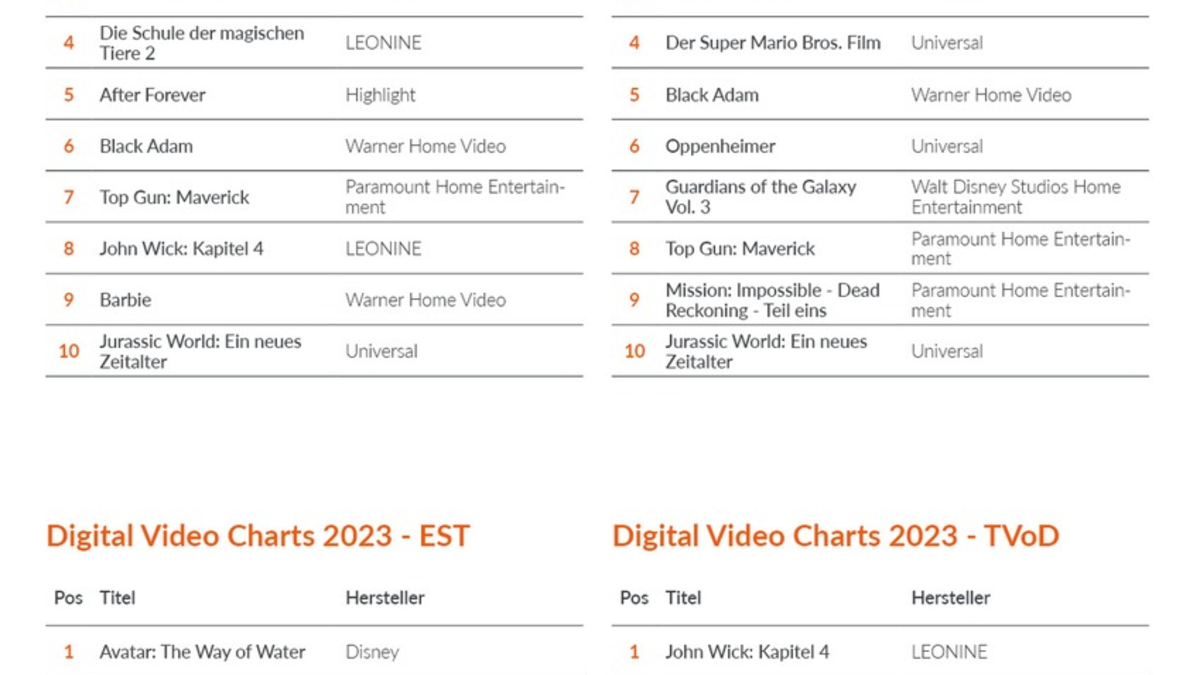Screen dimensions: 1200x675
Task: Click the Titel column header in TVoD table
Action: (683, 598)
